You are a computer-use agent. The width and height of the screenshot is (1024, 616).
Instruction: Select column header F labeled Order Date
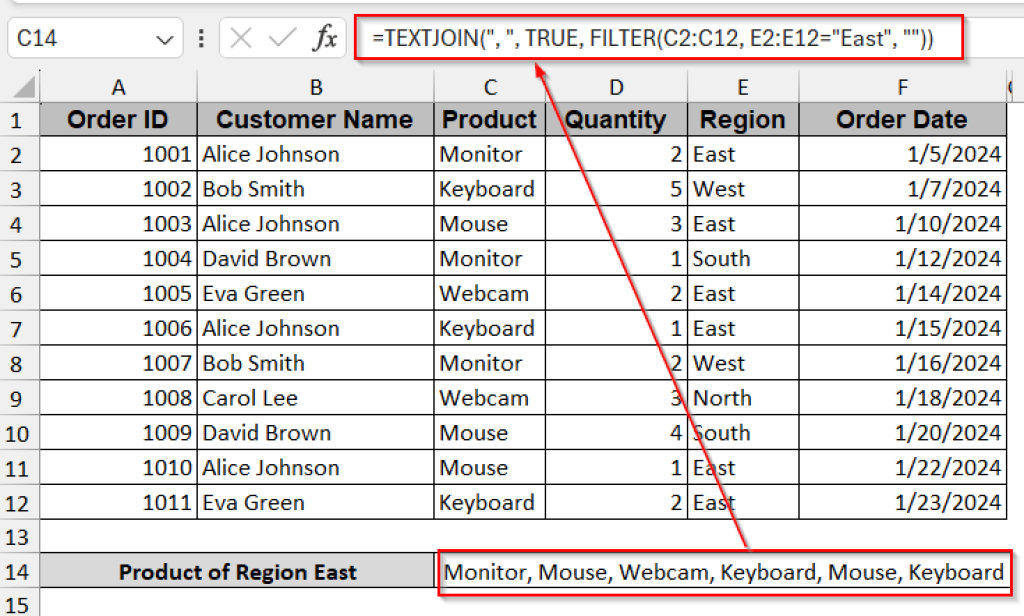901,88
